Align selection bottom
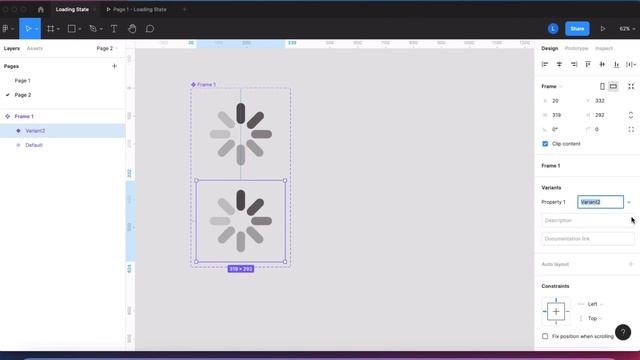This screenshot has height=360, width=640. click(x=616, y=64)
